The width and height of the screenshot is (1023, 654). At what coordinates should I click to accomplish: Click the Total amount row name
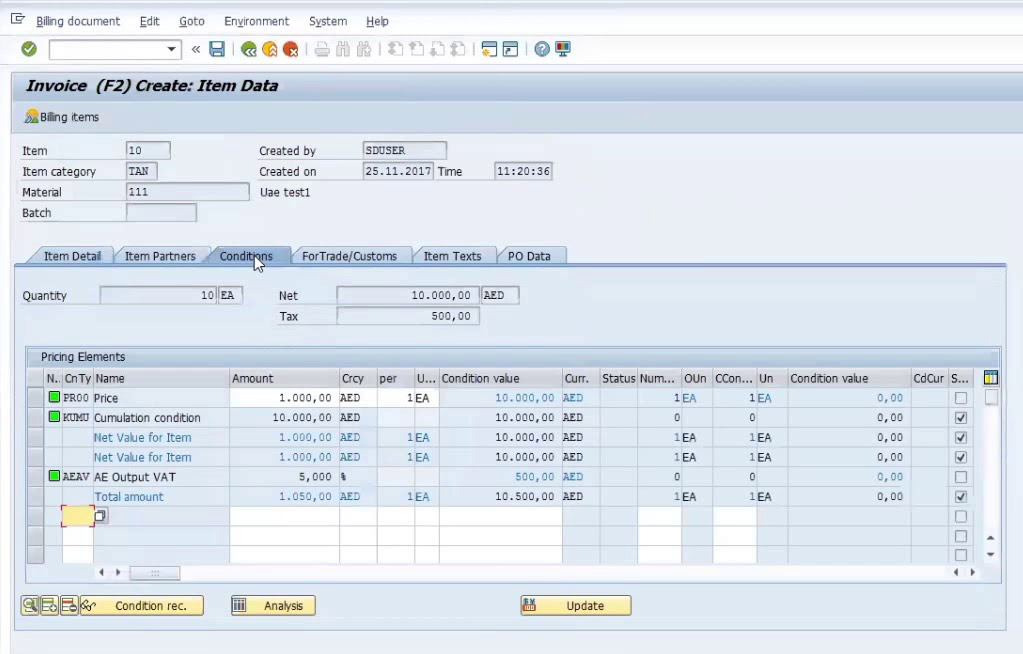(129, 497)
